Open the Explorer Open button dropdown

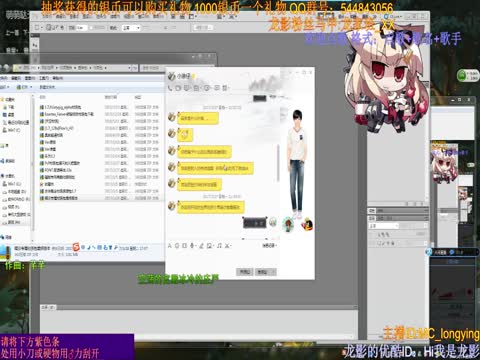tap(31, 87)
